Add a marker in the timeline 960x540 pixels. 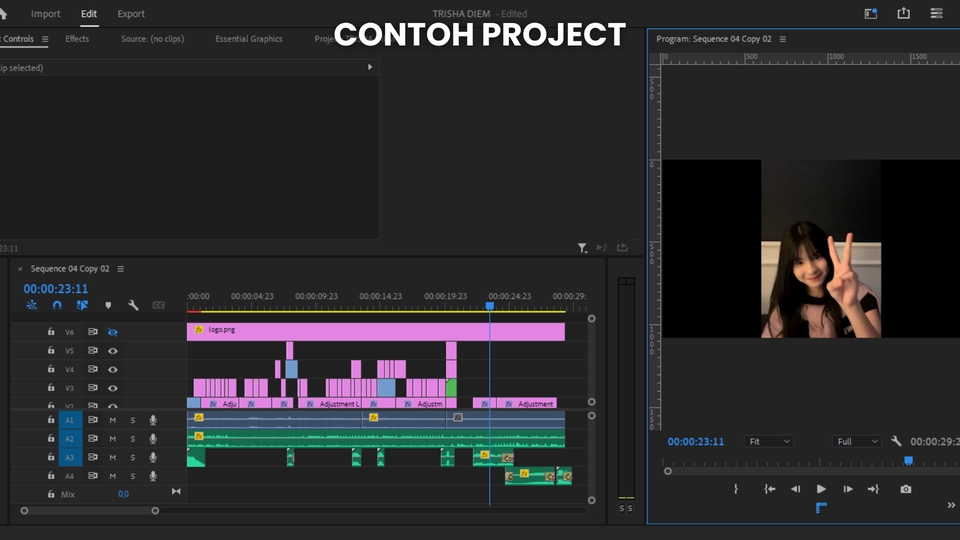108,305
